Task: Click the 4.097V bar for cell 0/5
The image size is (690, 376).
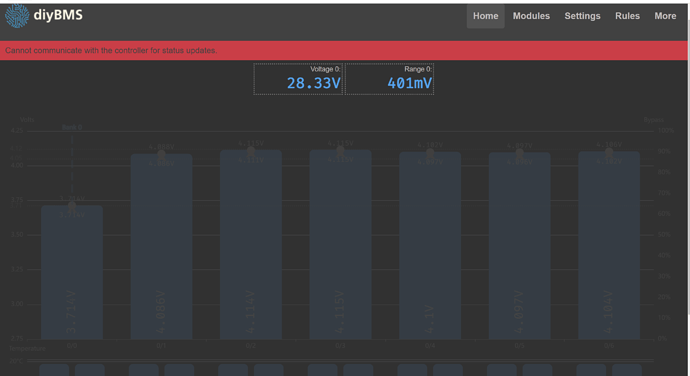Action: coord(519,246)
